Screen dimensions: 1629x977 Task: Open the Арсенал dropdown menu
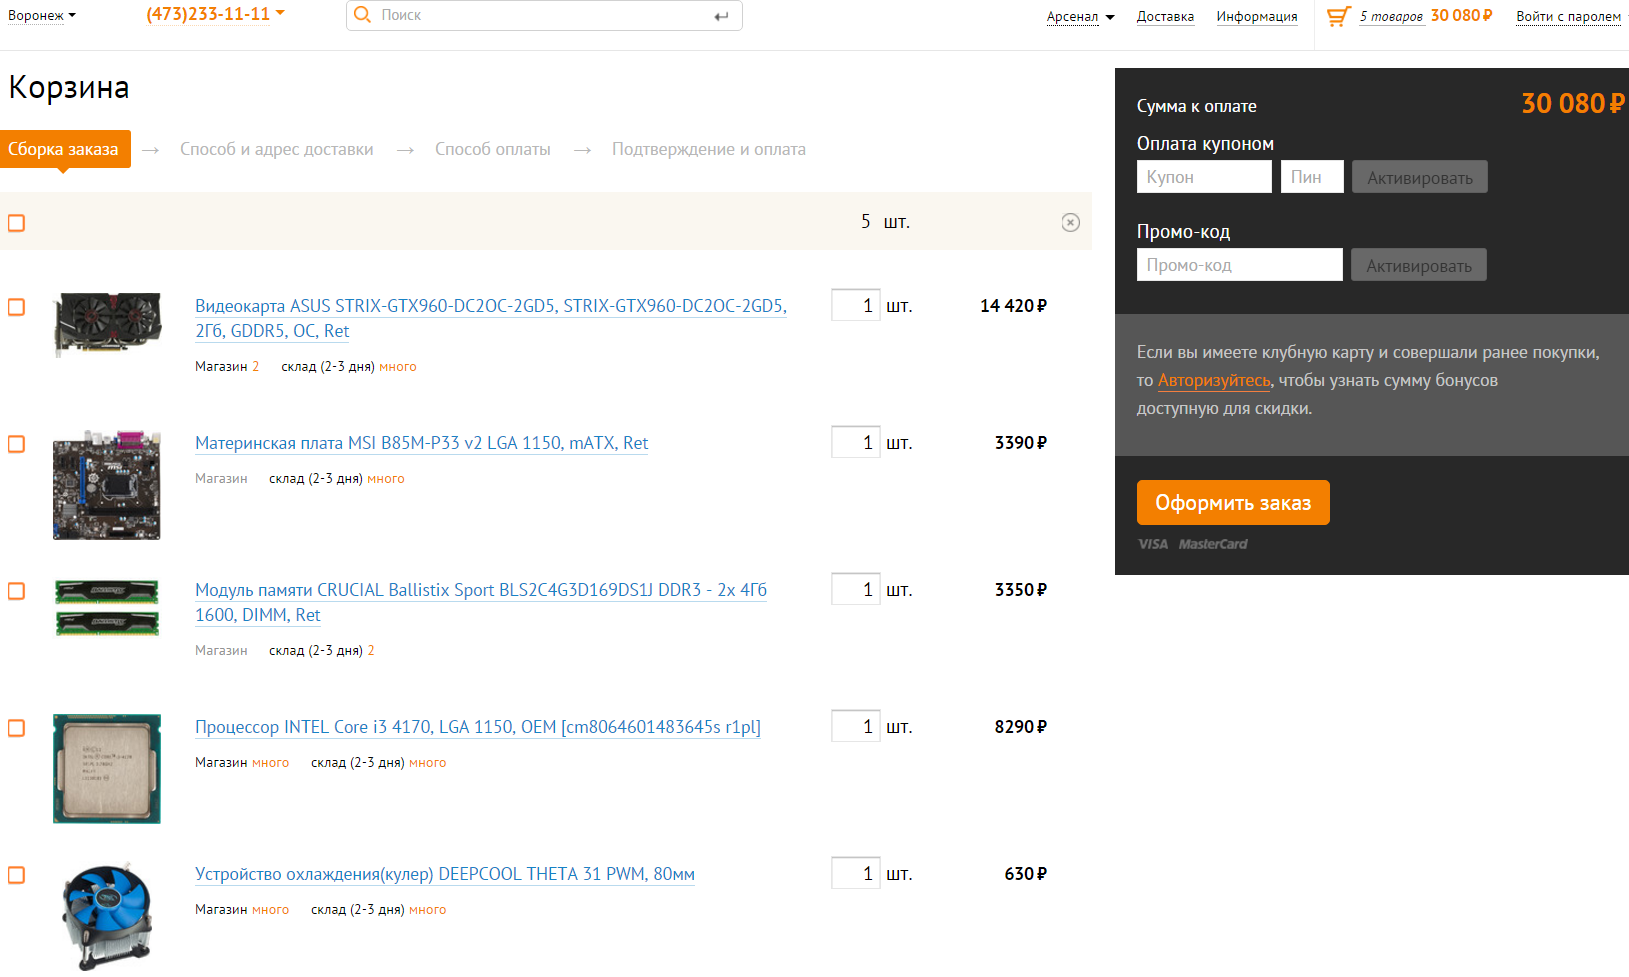[1080, 17]
